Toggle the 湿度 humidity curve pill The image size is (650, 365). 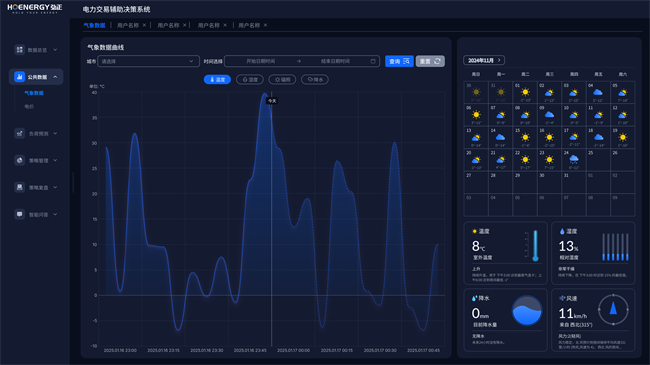(250, 79)
